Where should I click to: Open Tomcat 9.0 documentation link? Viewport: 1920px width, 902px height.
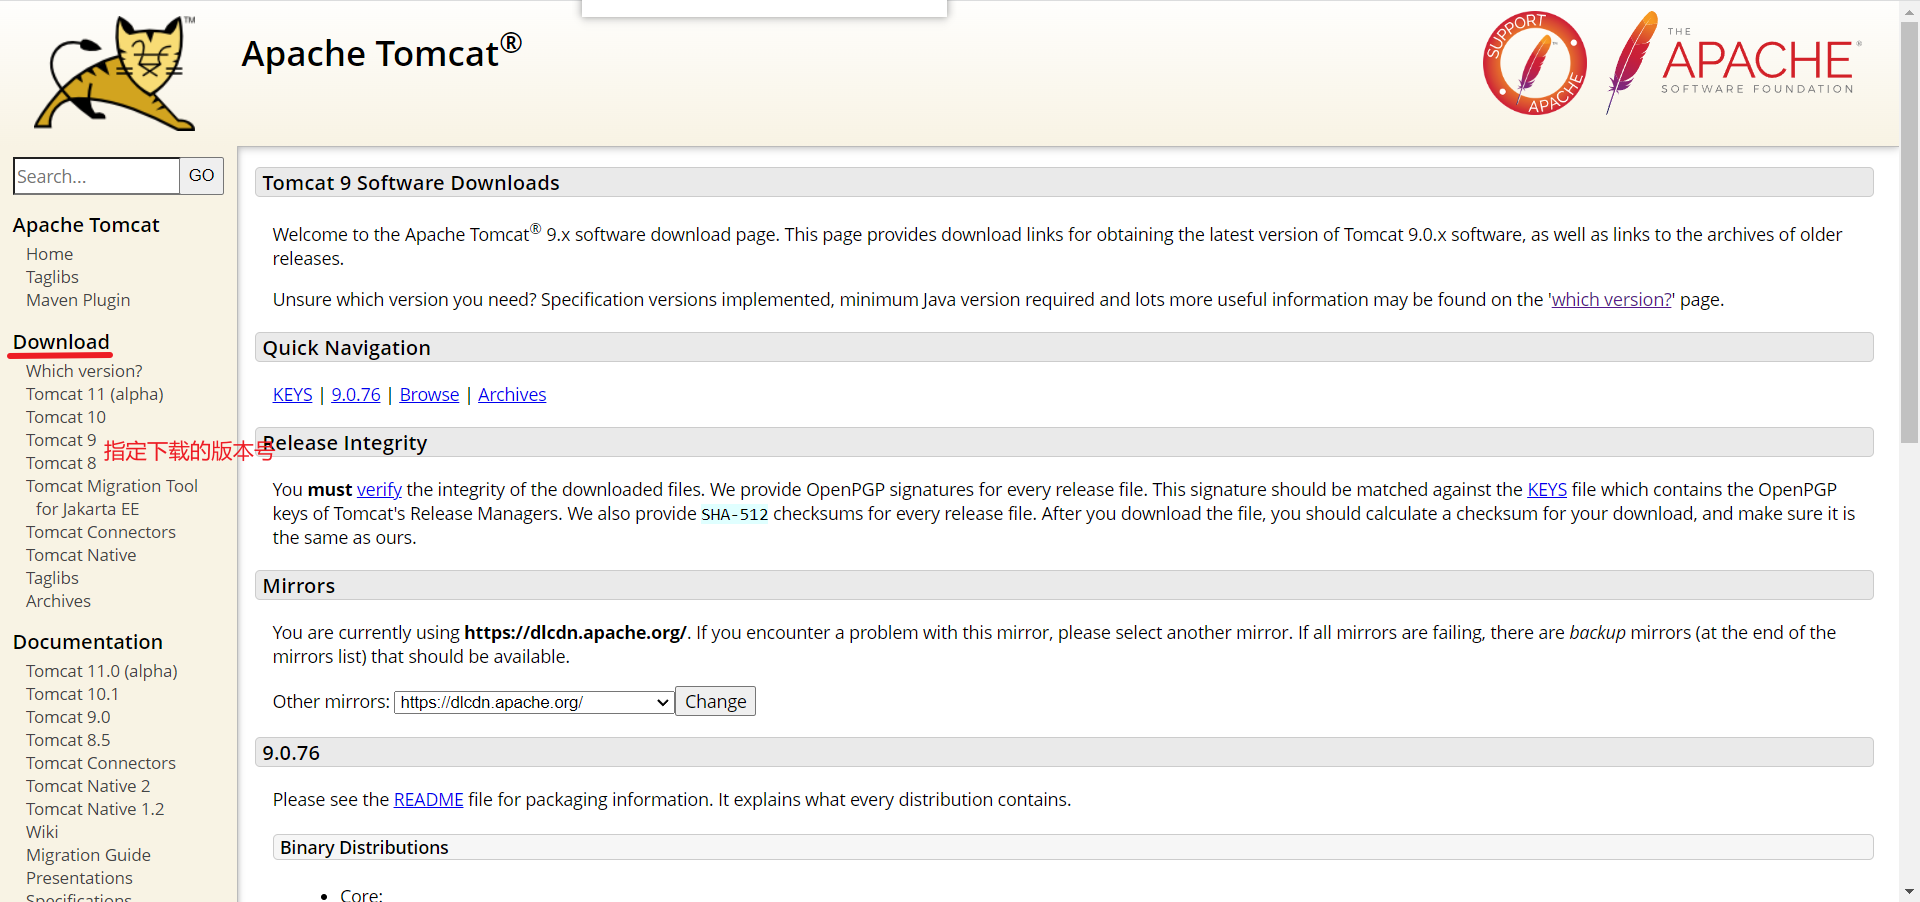pos(68,717)
